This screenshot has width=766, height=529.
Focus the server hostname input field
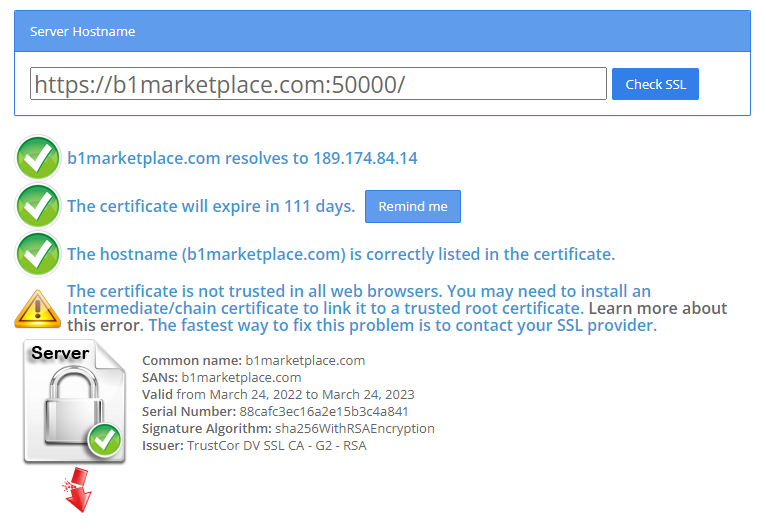point(318,84)
